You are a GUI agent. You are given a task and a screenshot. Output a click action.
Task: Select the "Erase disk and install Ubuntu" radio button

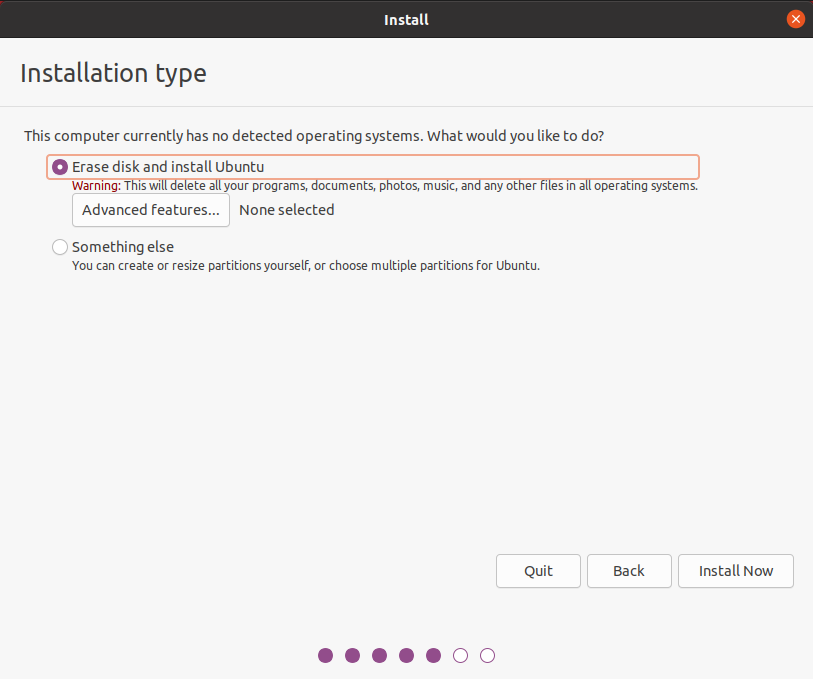point(60,167)
